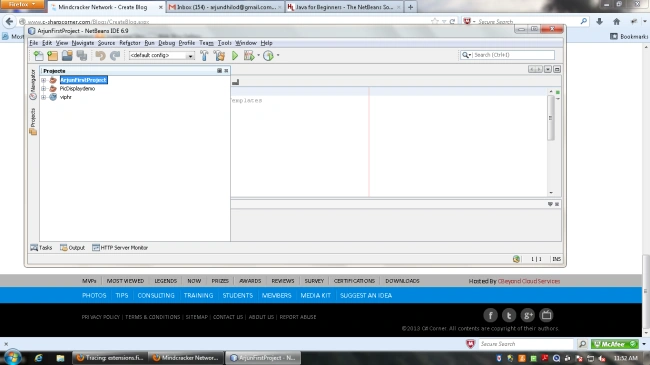This screenshot has width=650, height=365.
Task: Click the Firefox back arrow button
Action: pyautogui.click(x=9, y=22)
